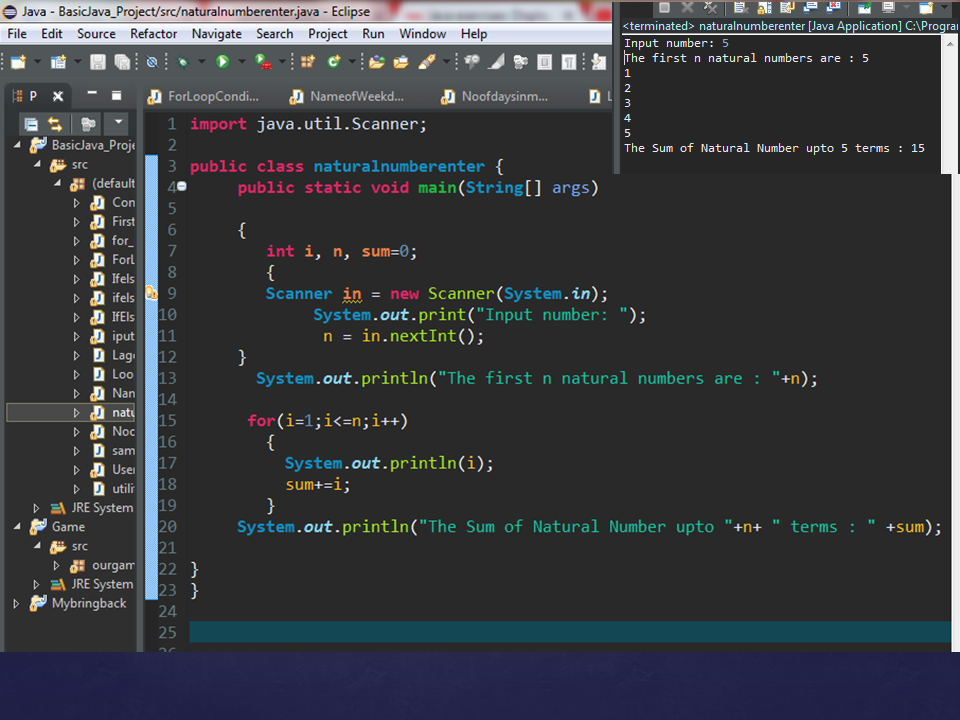
Task: Save the current file
Action: 97,62
